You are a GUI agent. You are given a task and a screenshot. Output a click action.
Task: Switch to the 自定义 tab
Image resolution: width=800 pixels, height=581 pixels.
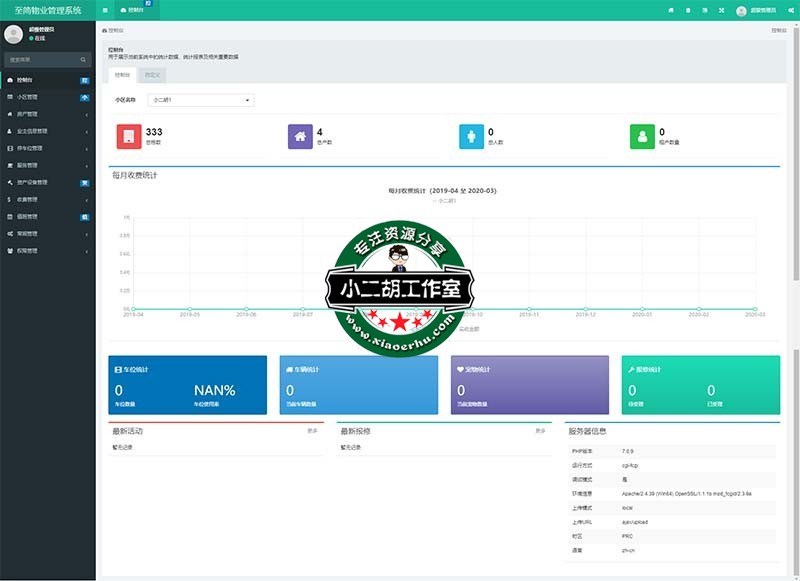pyautogui.click(x=151, y=75)
